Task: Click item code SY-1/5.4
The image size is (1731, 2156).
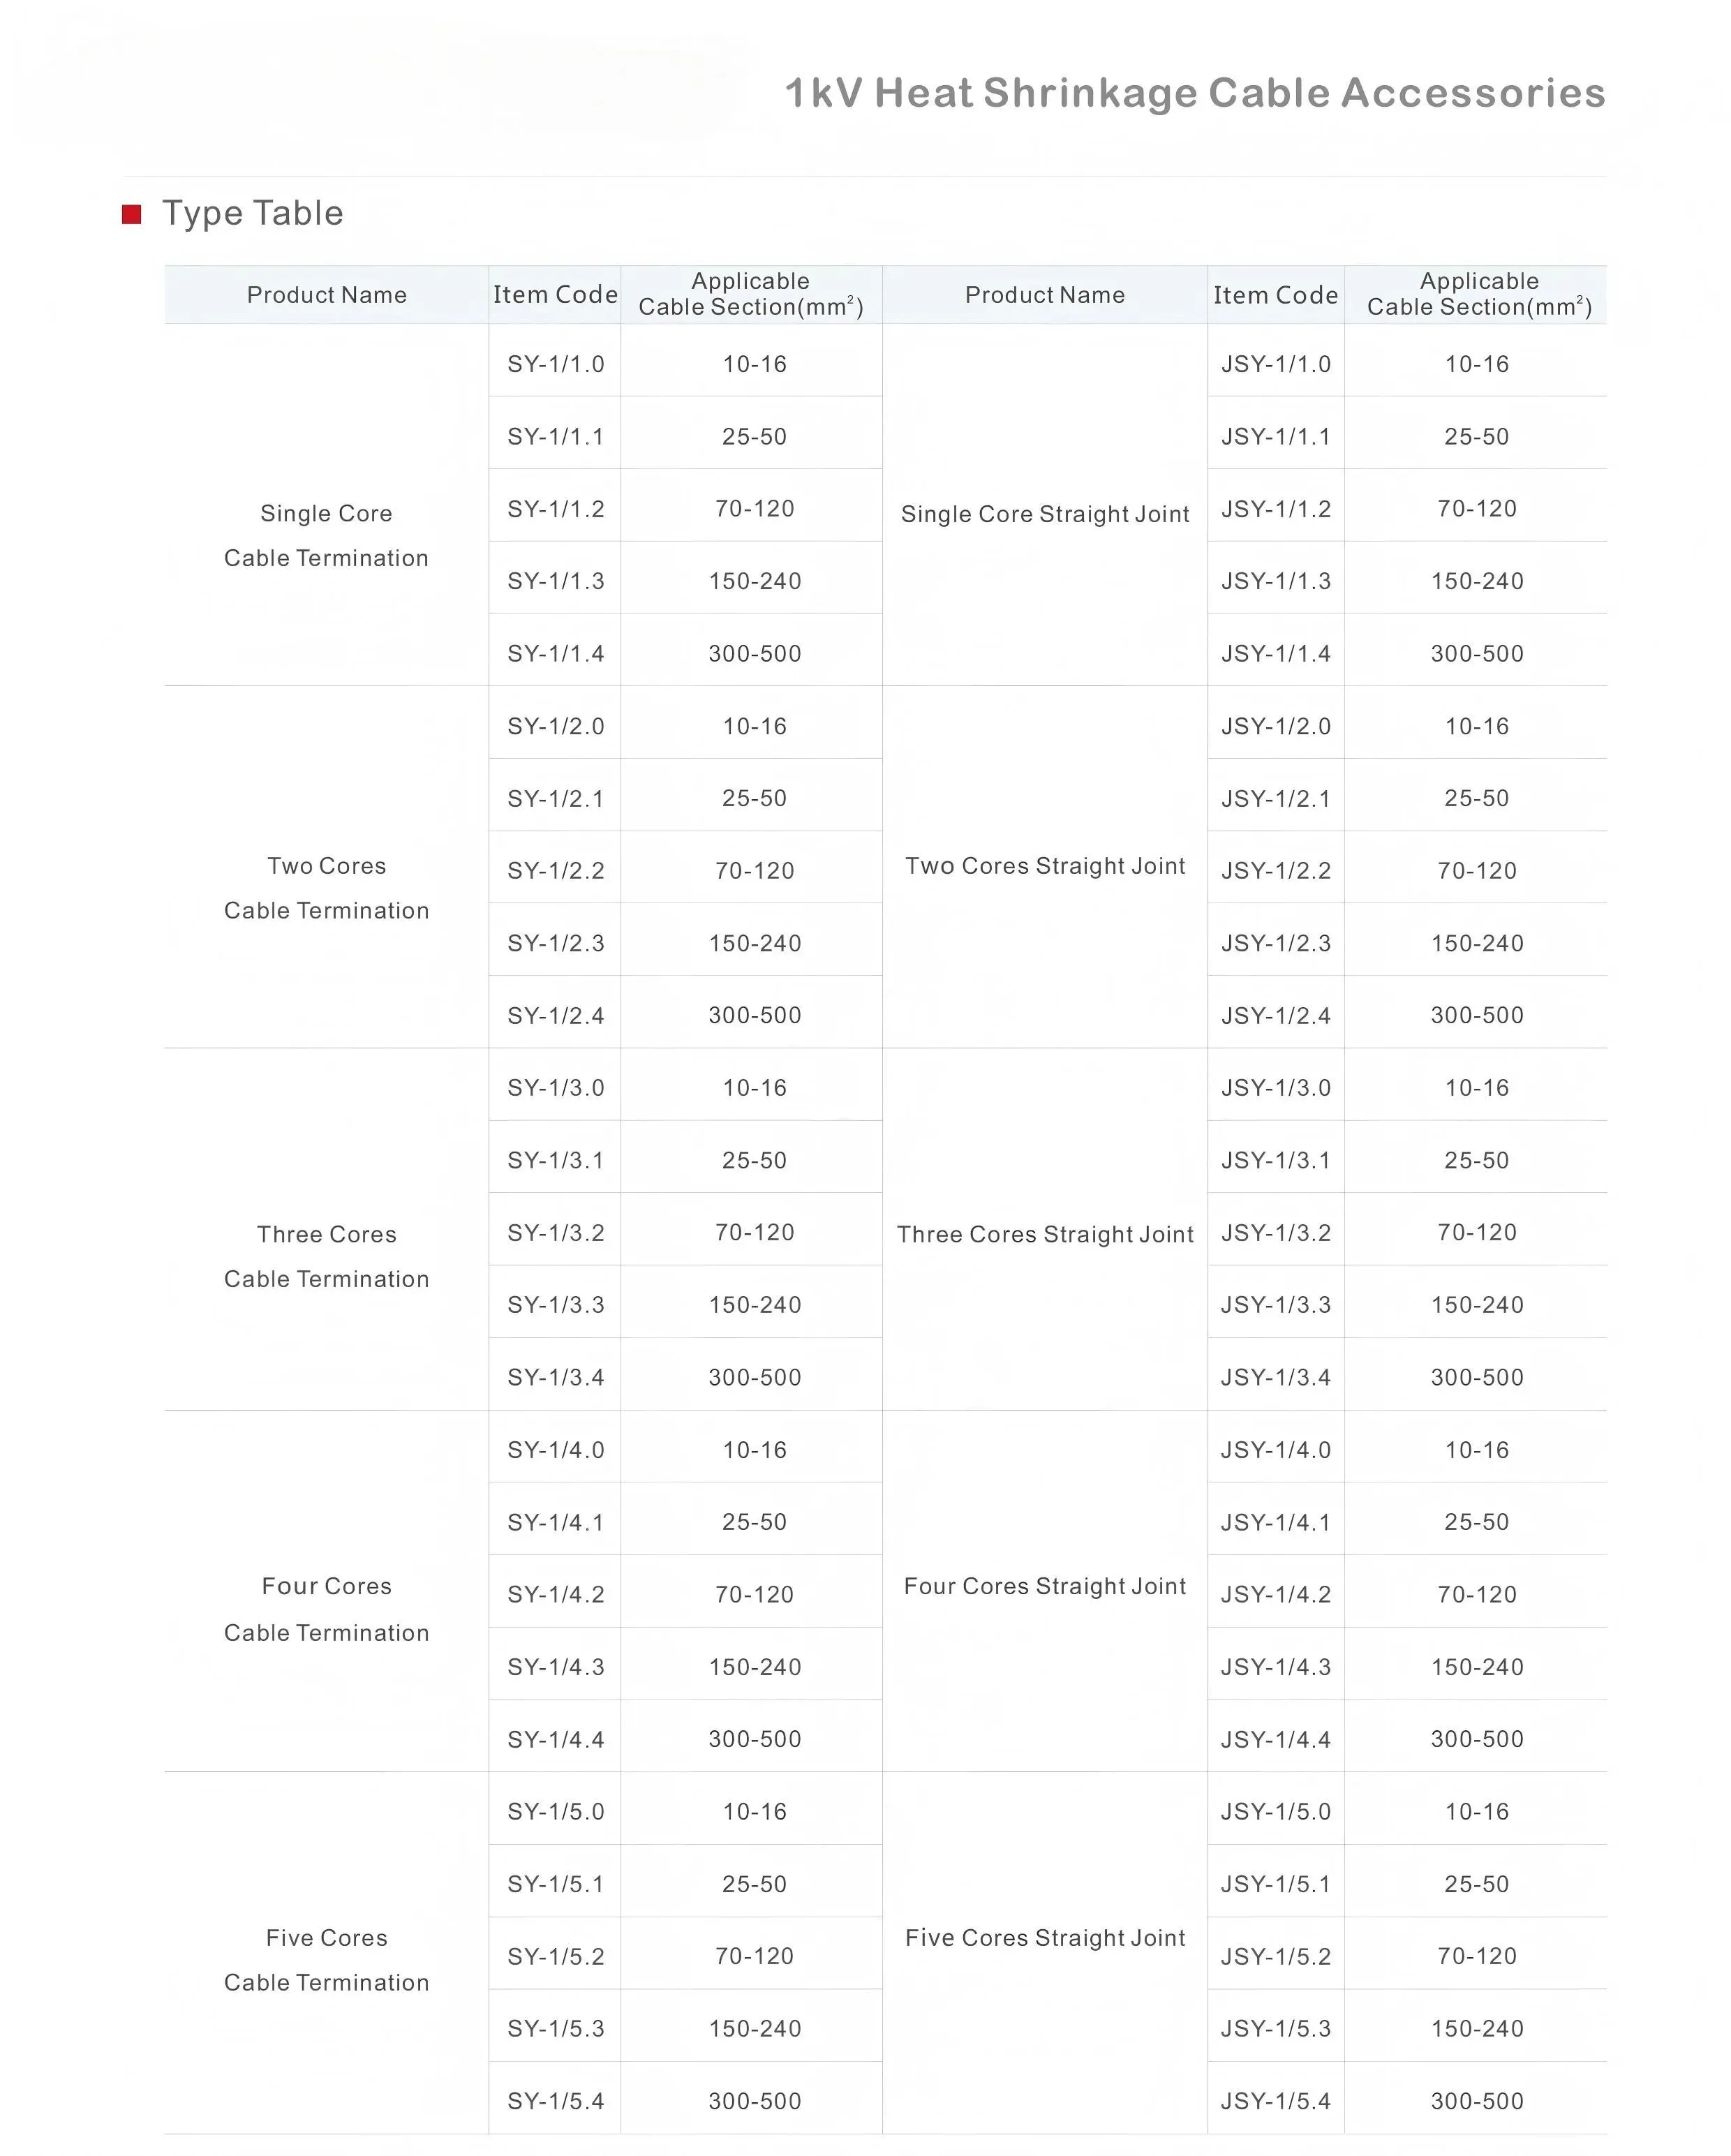Action: 555,2100
